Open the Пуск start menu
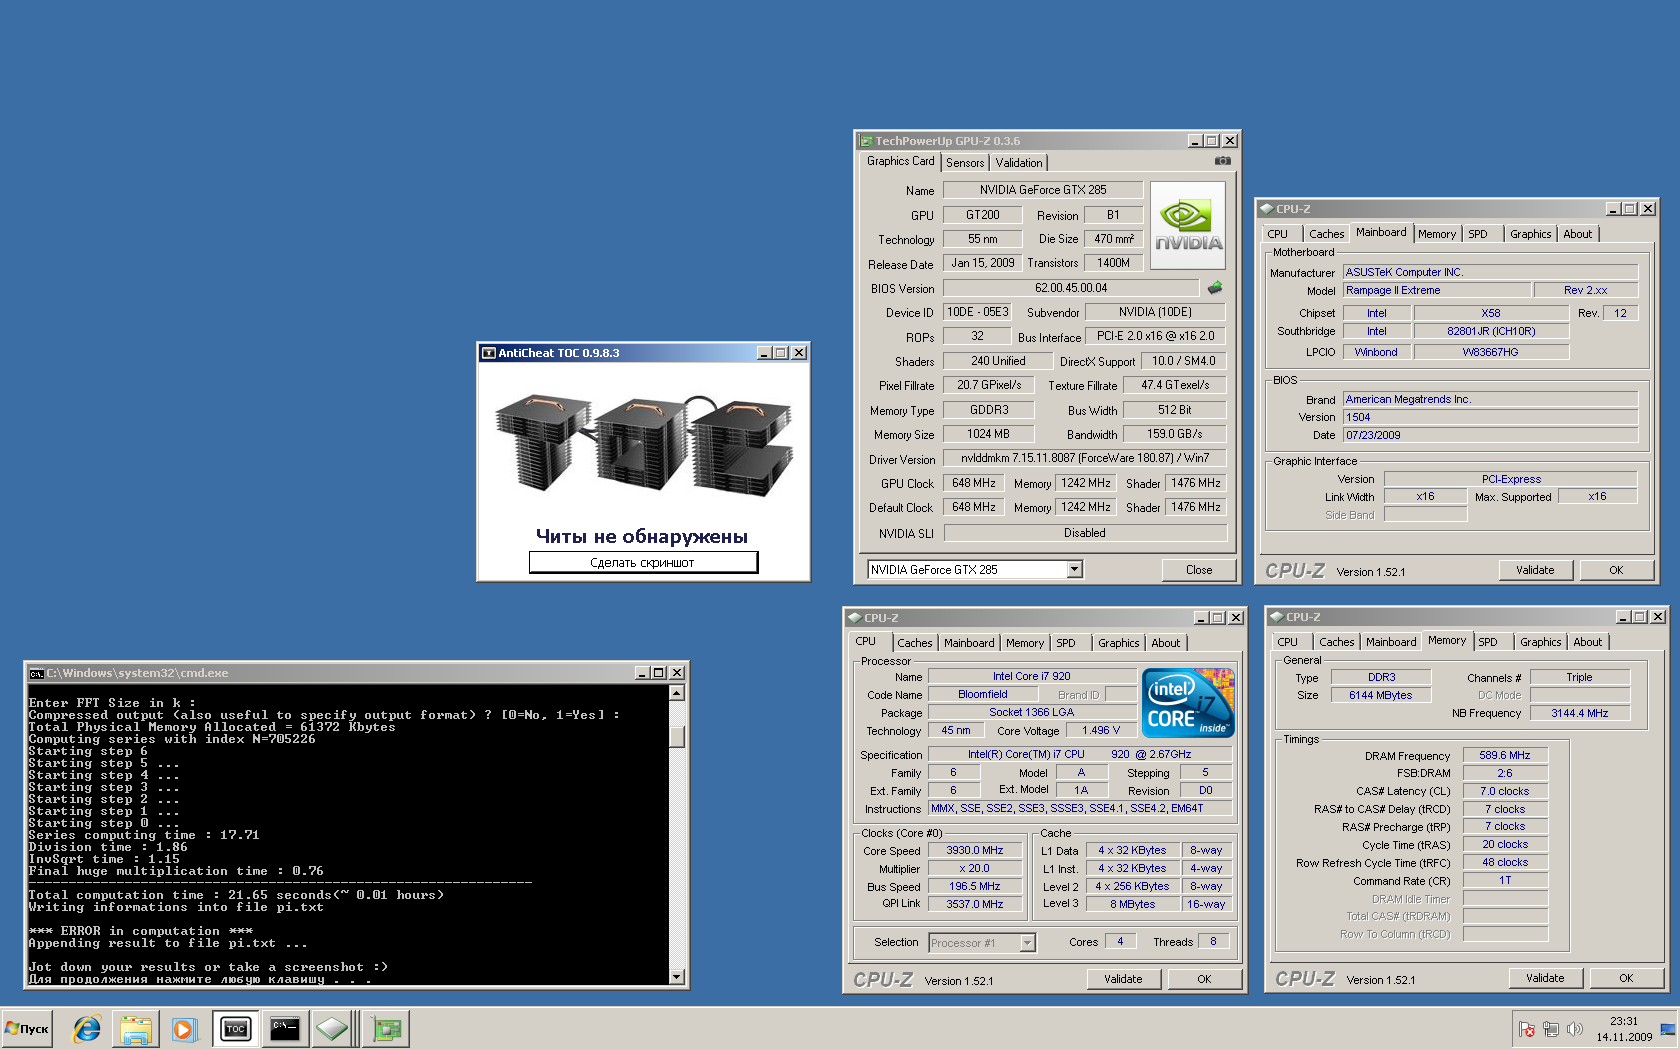The image size is (1680, 1050). pyautogui.click(x=27, y=1028)
